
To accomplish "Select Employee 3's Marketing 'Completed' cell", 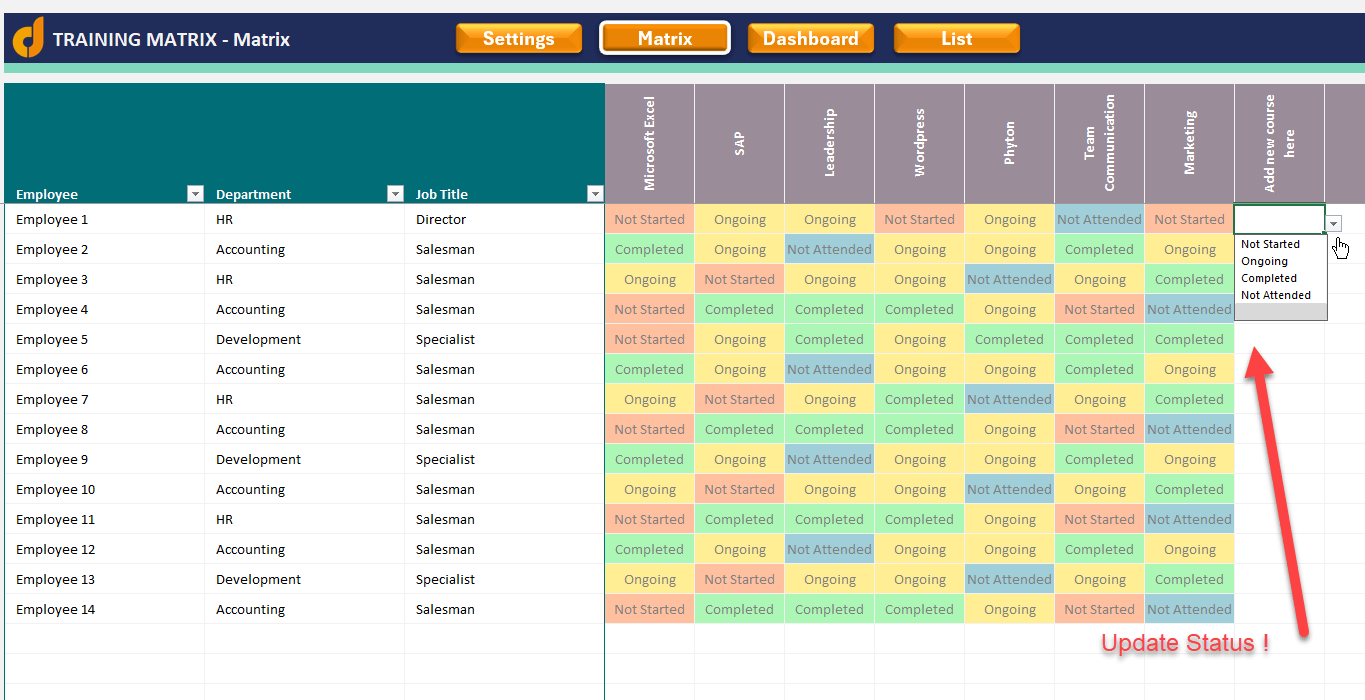I will tap(1190, 279).
